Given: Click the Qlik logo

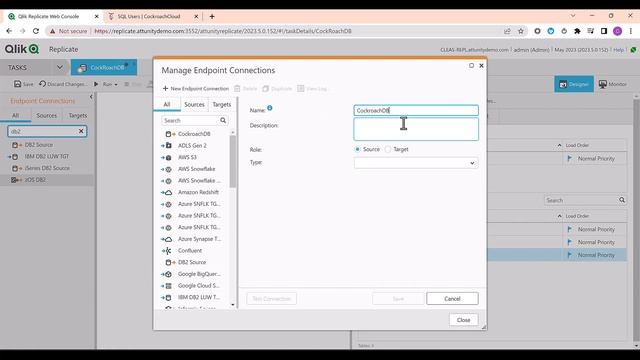Looking at the screenshot, I should [22, 49].
